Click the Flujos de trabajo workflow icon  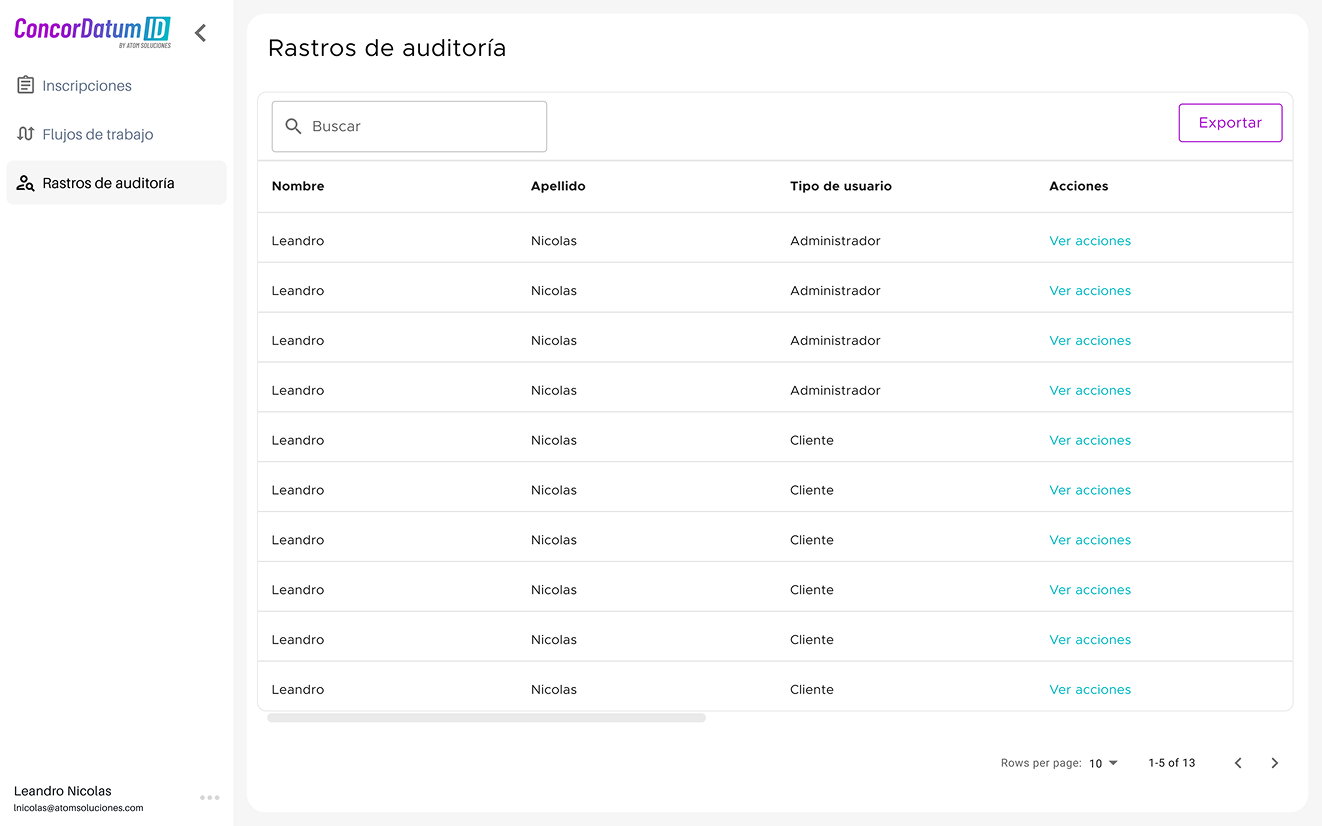click(x=26, y=134)
